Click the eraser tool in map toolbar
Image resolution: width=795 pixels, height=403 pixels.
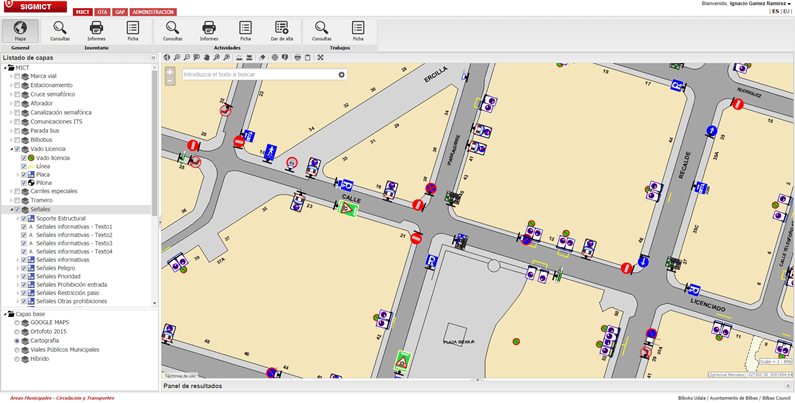(x=262, y=57)
